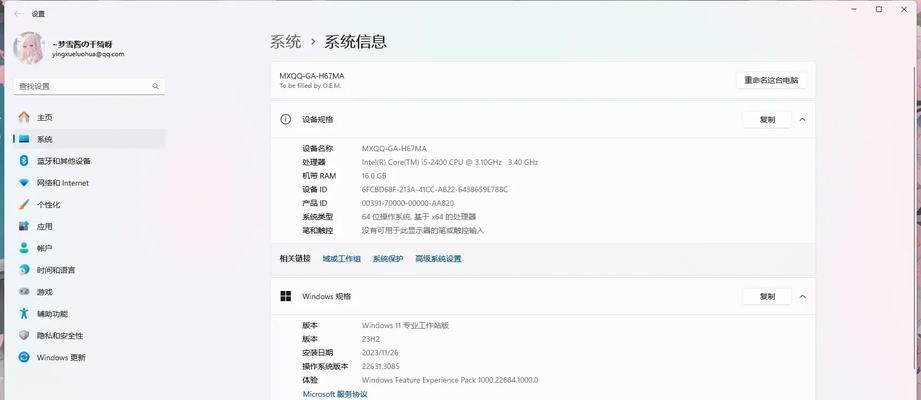The height and width of the screenshot is (400, 921).
Task: Open the 主页 home icon
Action: coord(23,117)
